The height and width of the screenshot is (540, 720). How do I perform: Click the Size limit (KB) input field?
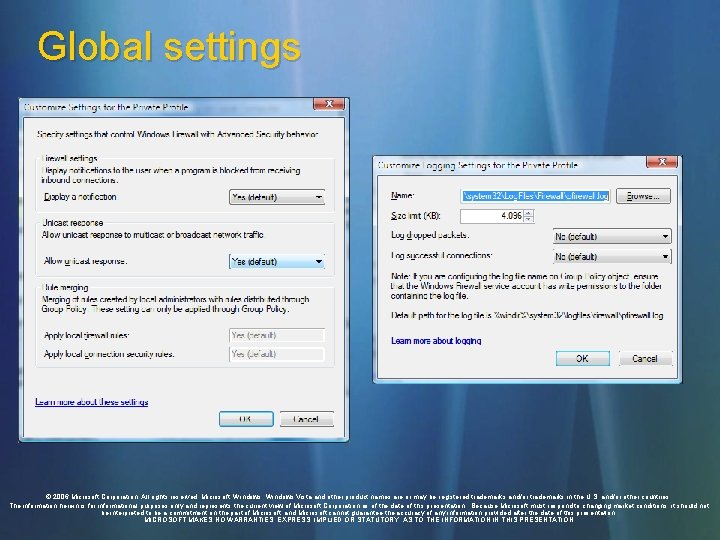tap(492, 216)
